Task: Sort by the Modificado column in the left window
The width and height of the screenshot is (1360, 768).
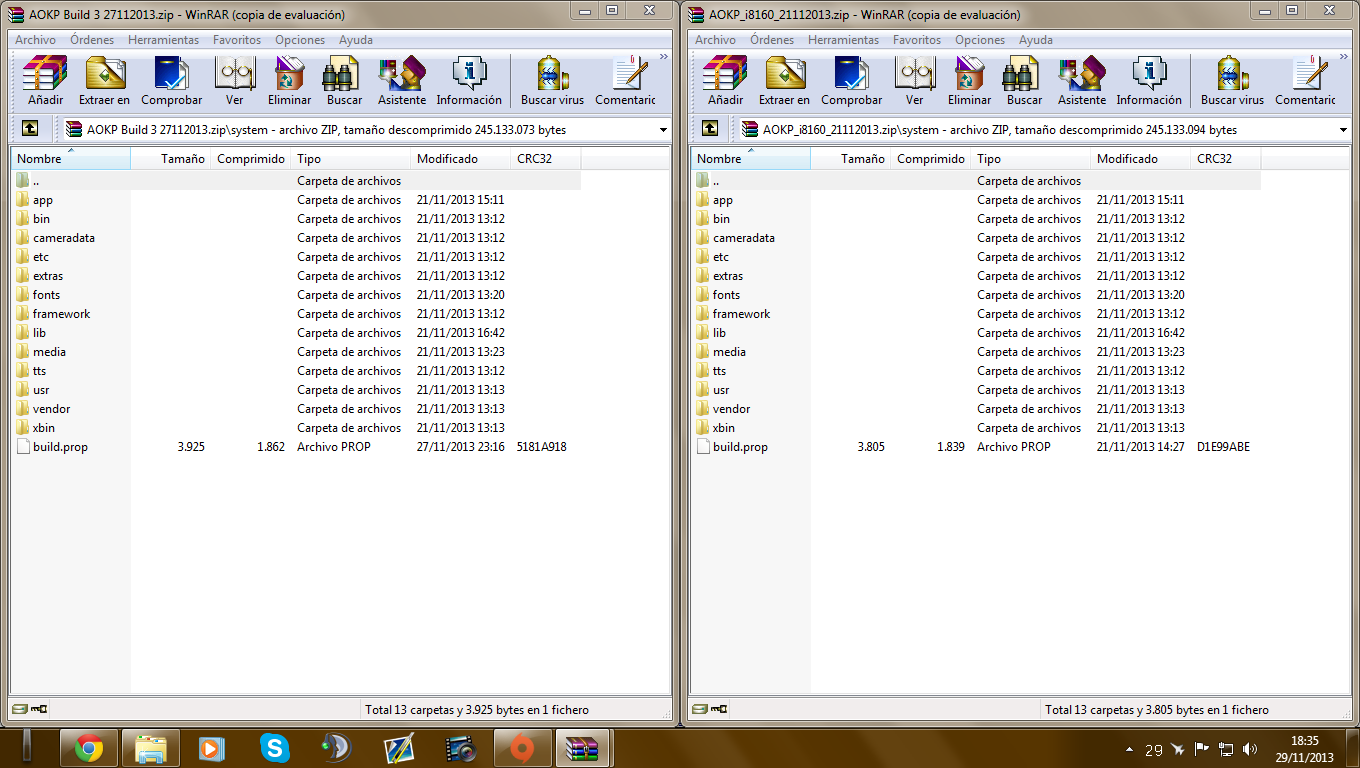Action: 461,159
